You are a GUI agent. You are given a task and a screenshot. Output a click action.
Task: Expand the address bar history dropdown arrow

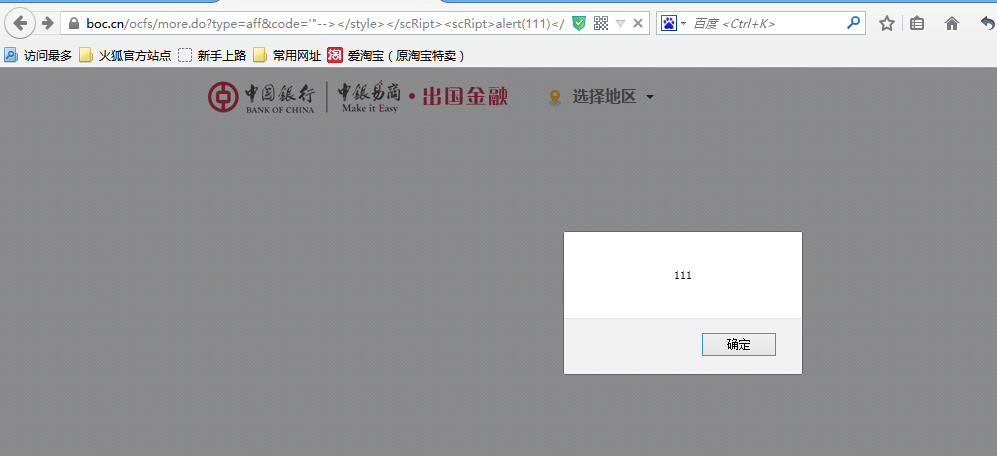point(621,24)
